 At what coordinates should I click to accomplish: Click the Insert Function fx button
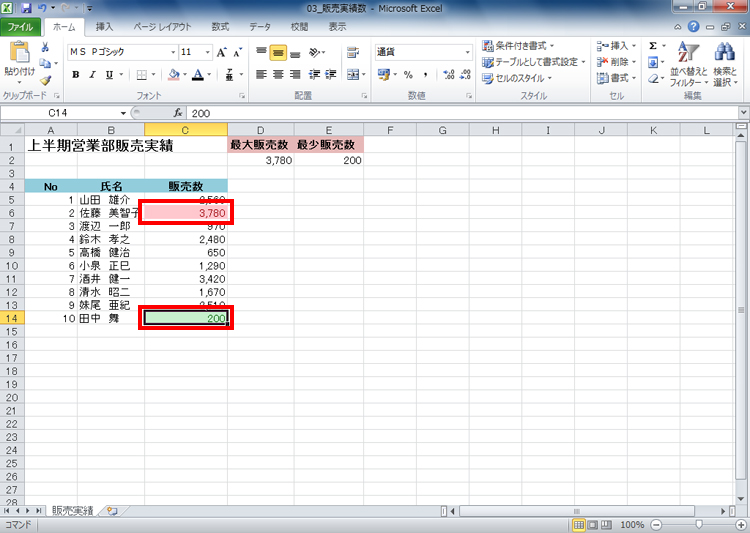(x=178, y=113)
